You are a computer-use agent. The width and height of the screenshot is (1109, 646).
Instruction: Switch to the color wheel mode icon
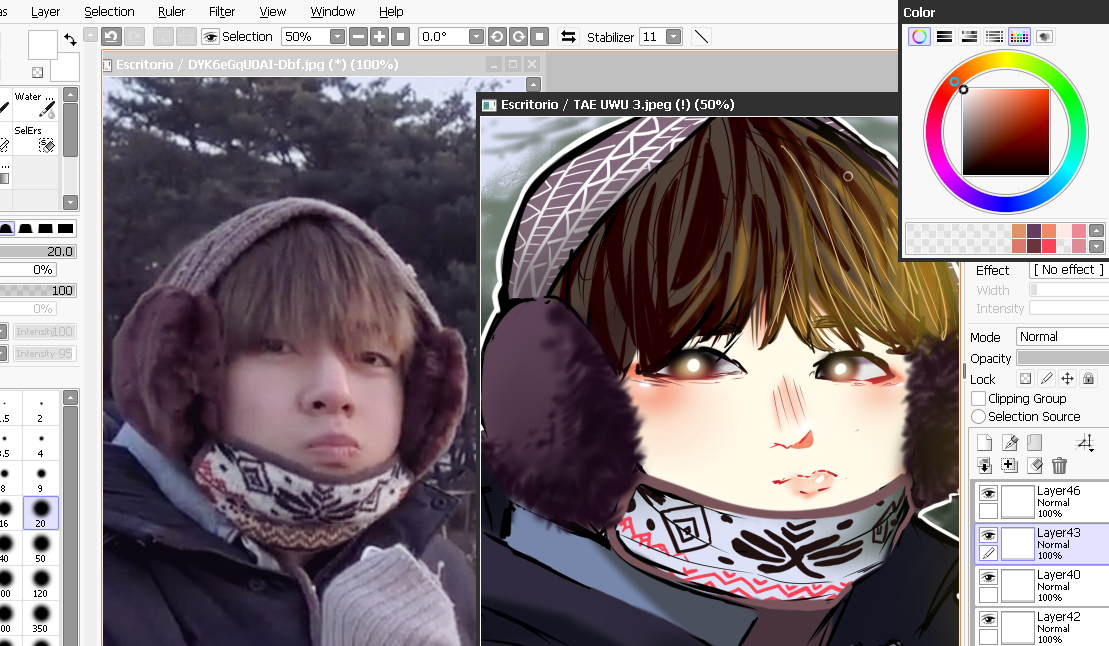coord(919,37)
